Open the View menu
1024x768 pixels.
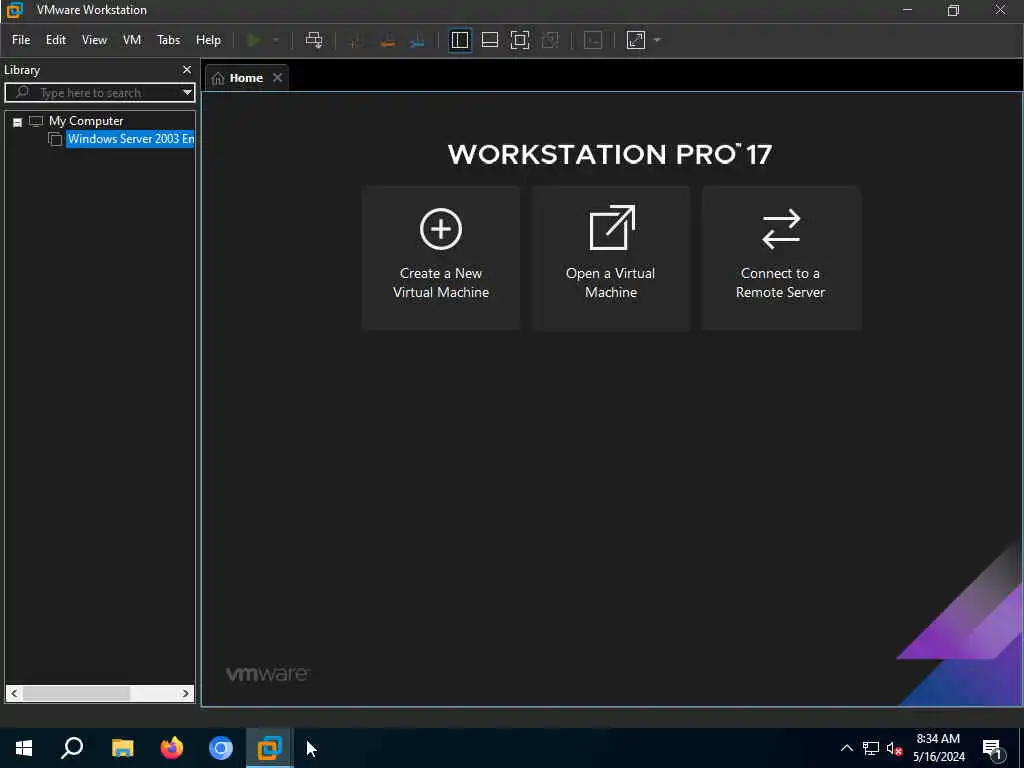point(94,40)
